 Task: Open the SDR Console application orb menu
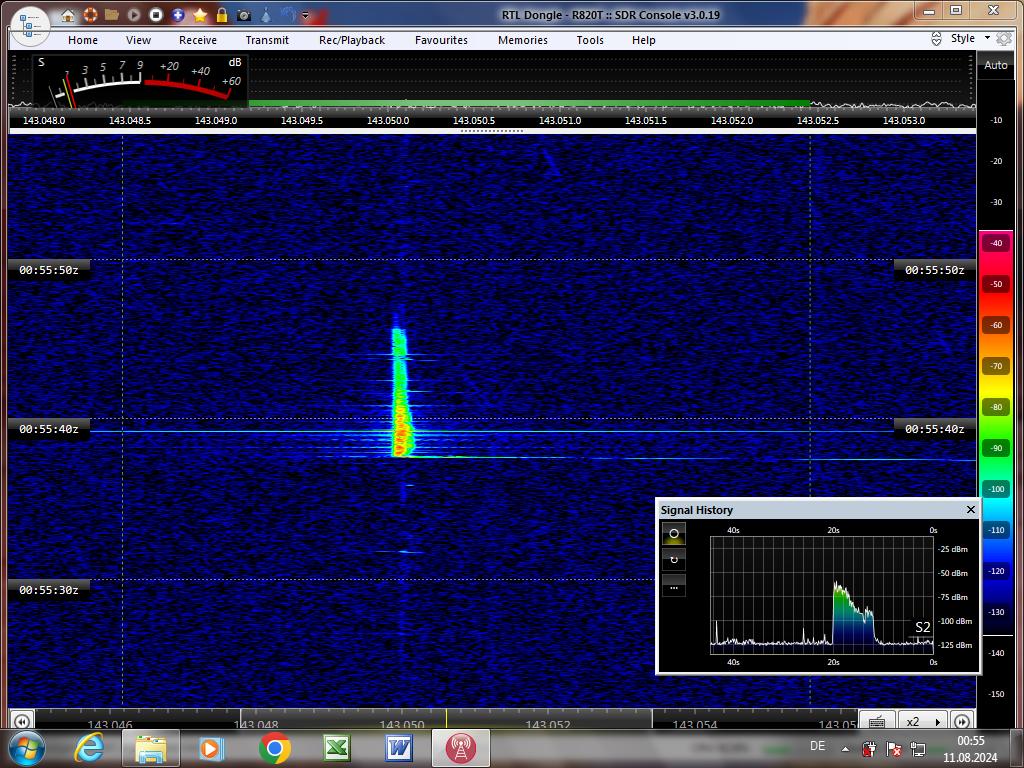pos(30,26)
